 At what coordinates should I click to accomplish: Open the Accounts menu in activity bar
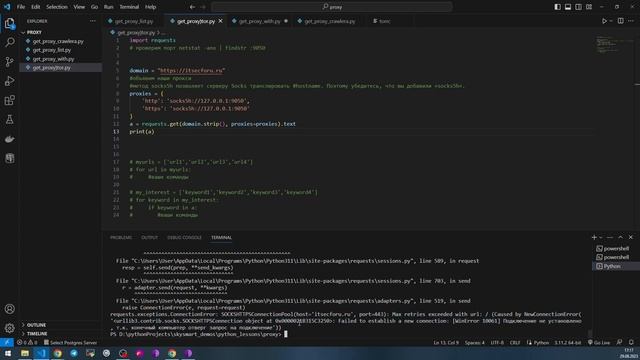pyautogui.click(x=9, y=309)
